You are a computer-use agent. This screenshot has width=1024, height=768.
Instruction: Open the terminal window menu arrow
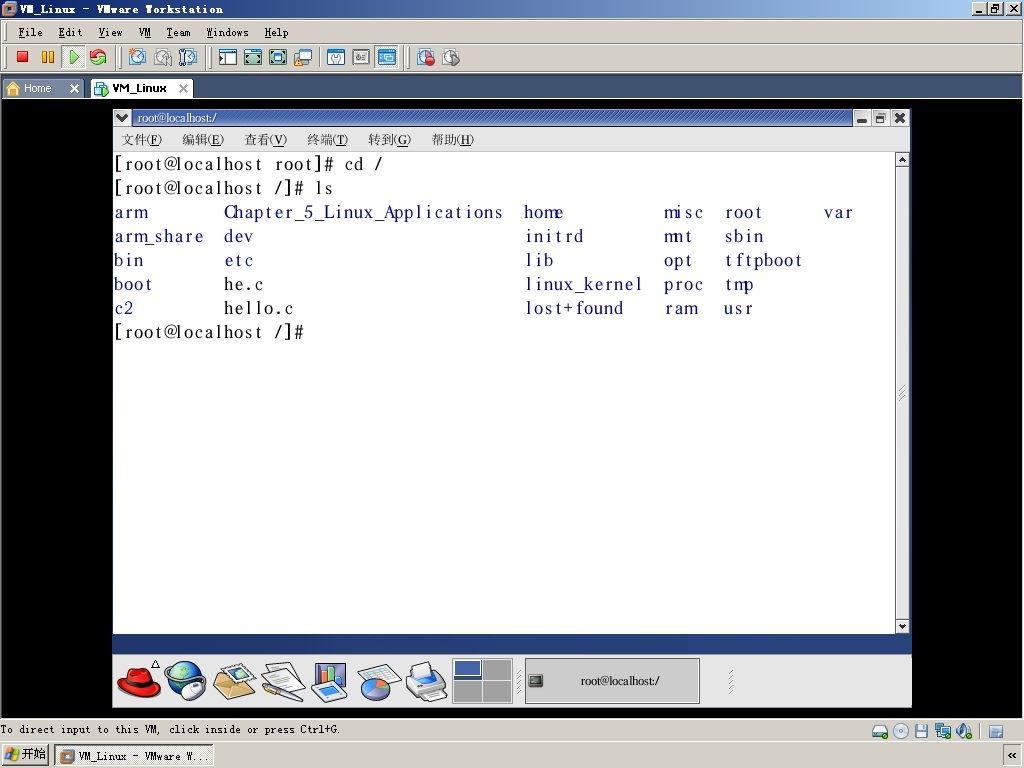121,118
